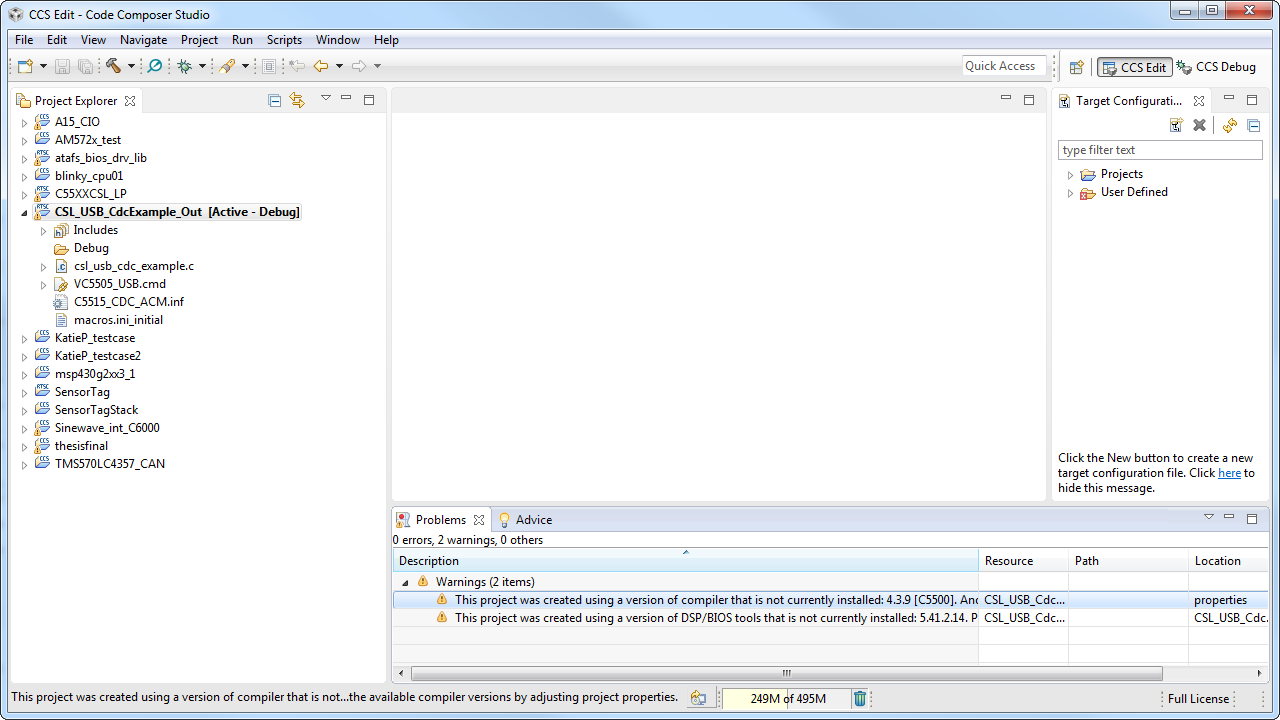Viewport: 1280px width, 720px height.
Task: Select VC5505_USB.cmd file
Action: pyautogui.click(x=119, y=284)
